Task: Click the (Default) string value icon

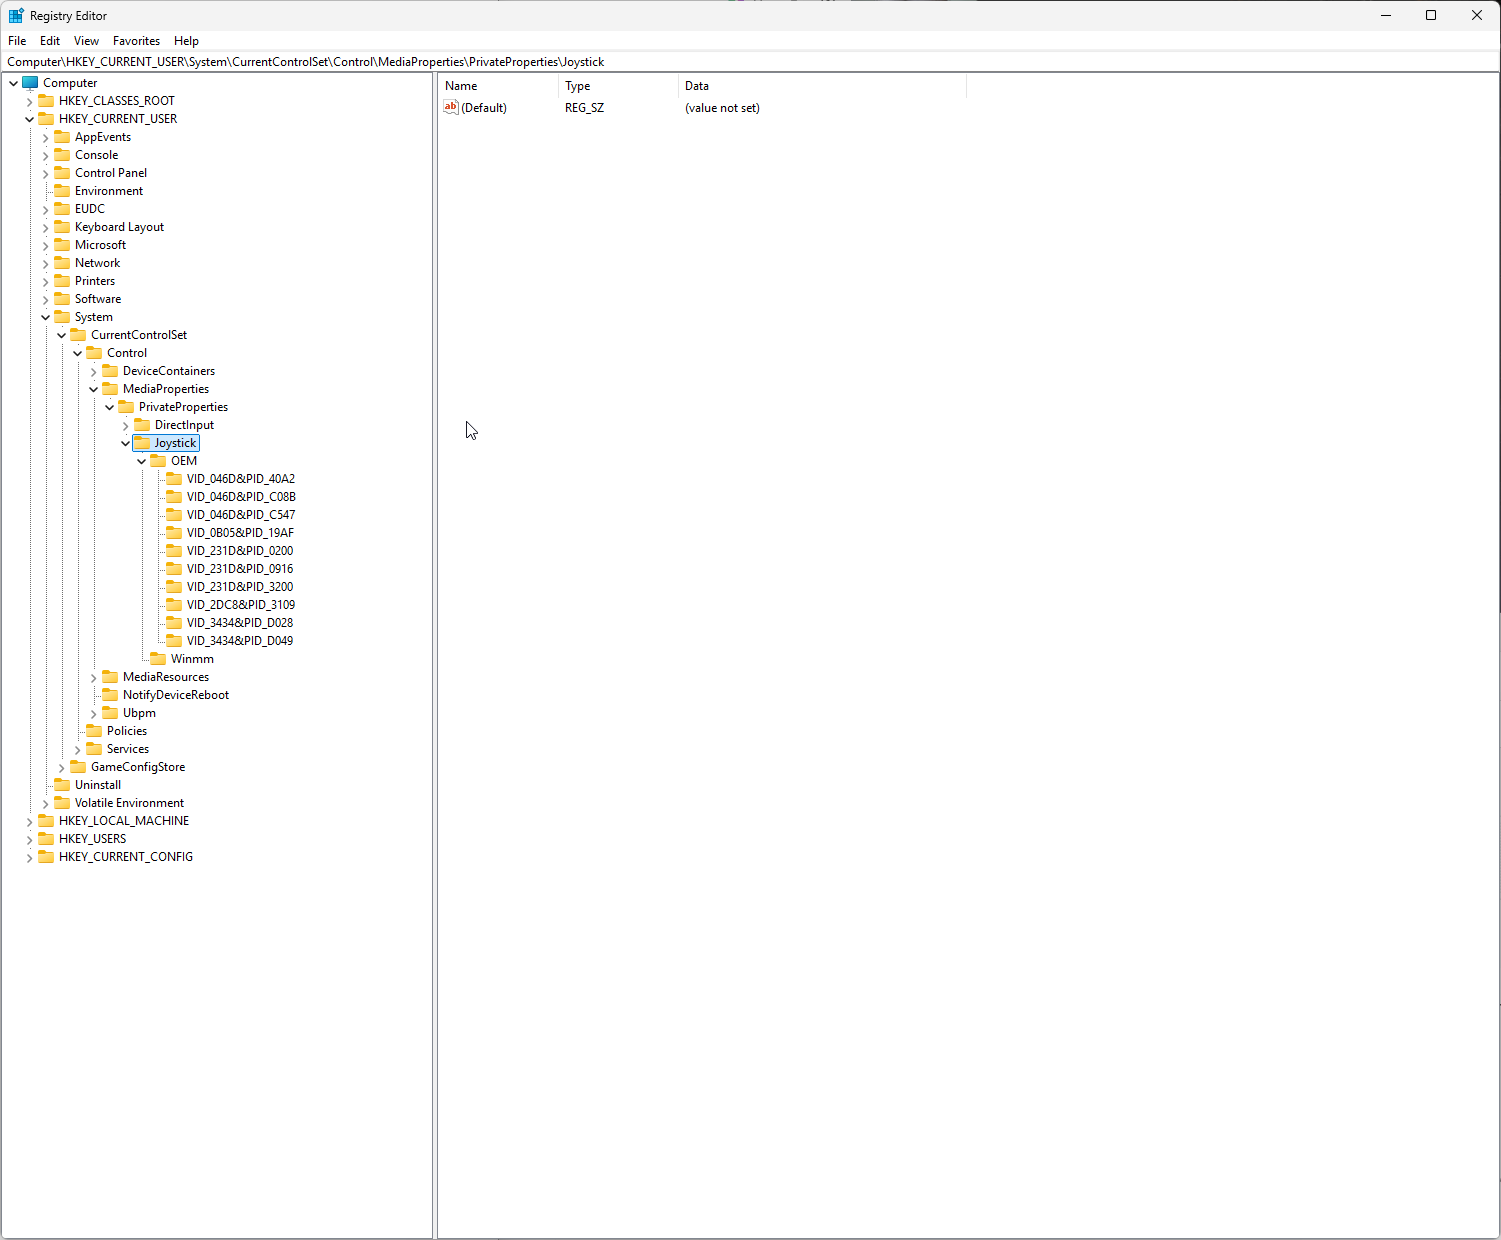Action: click(451, 108)
